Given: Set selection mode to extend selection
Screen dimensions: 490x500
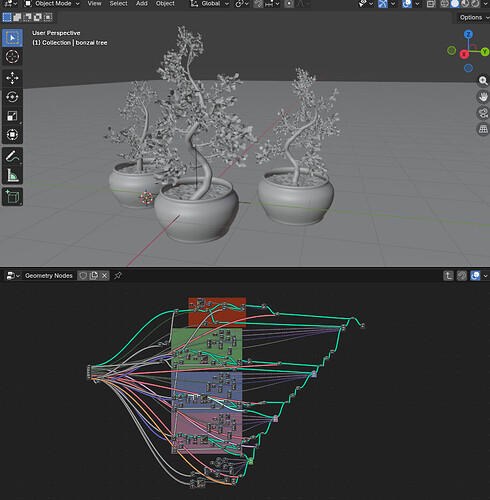Looking at the screenshot, I should coord(17,17).
